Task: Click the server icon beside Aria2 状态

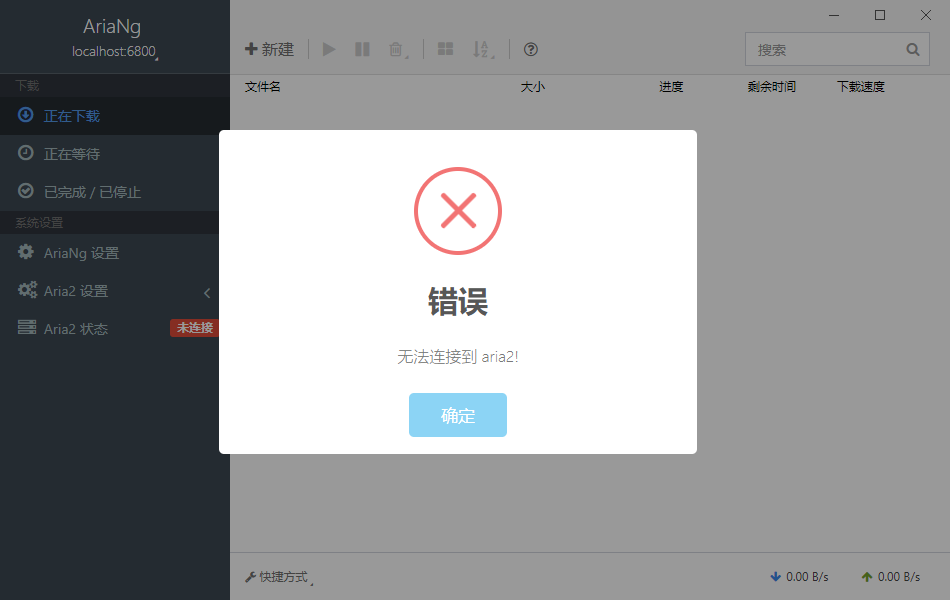Action: pyautogui.click(x=27, y=327)
